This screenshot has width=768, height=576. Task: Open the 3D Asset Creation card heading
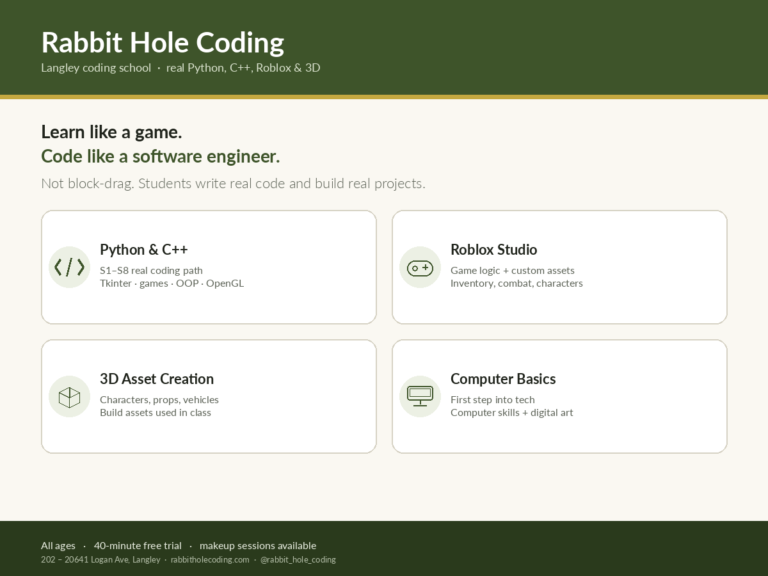[157, 379]
